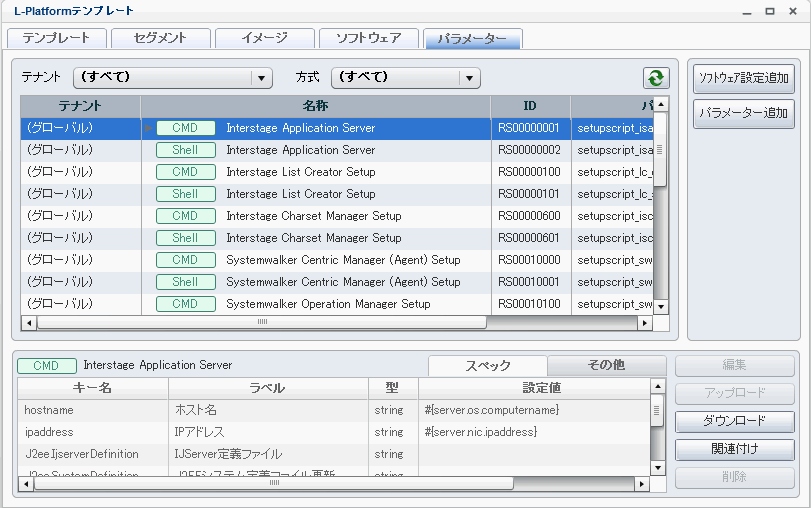Sort by the 名称 column header
This screenshot has height=508, width=811.
pos(316,107)
